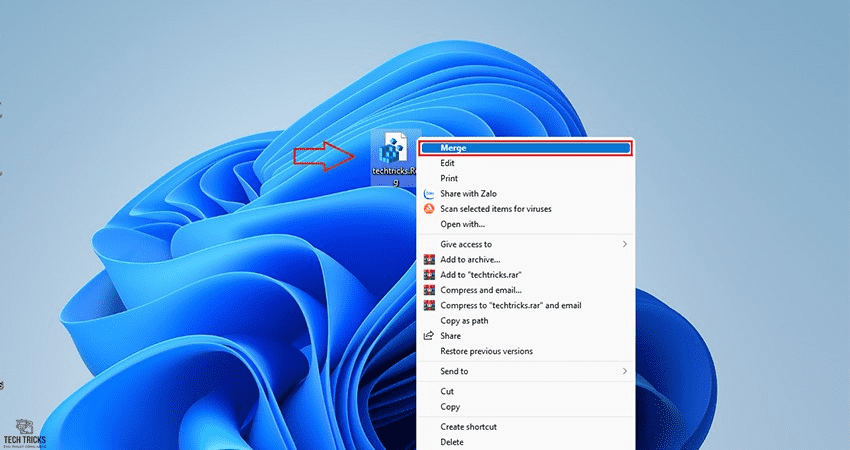Click WinRAR icon beside Compress to "techtricks.rar" and email
The height and width of the screenshot is (450, 850).
(x=429, y=305)
